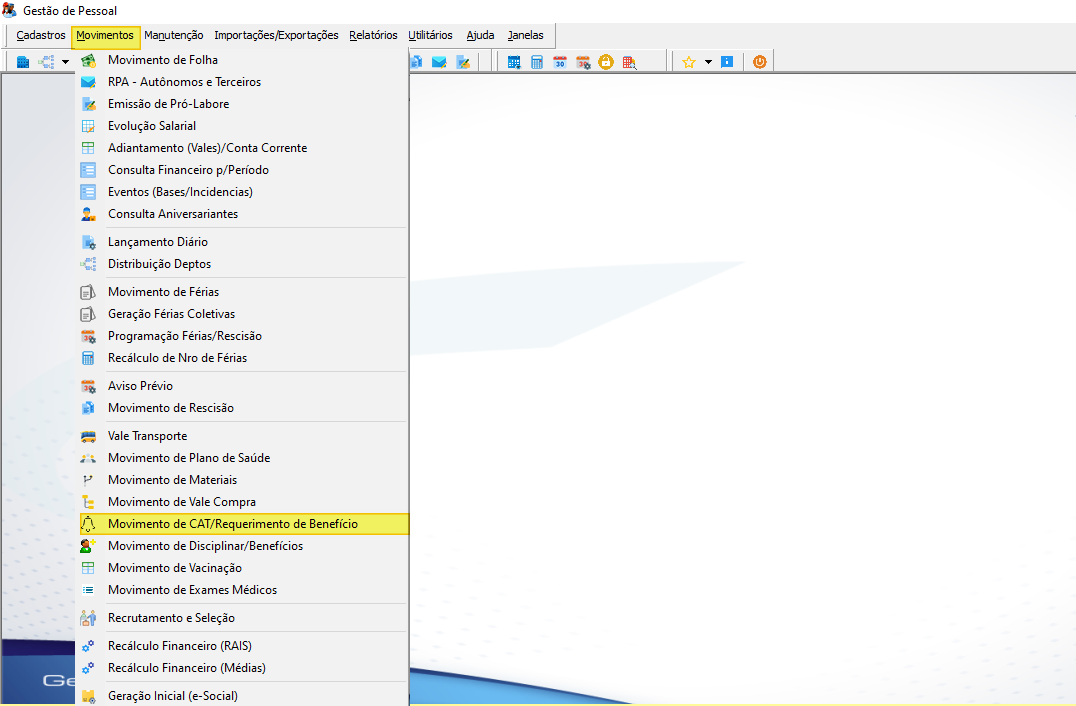Select Movimento de Rescisão
Screen dimensions: 1076x706
(x=243, y=408)
